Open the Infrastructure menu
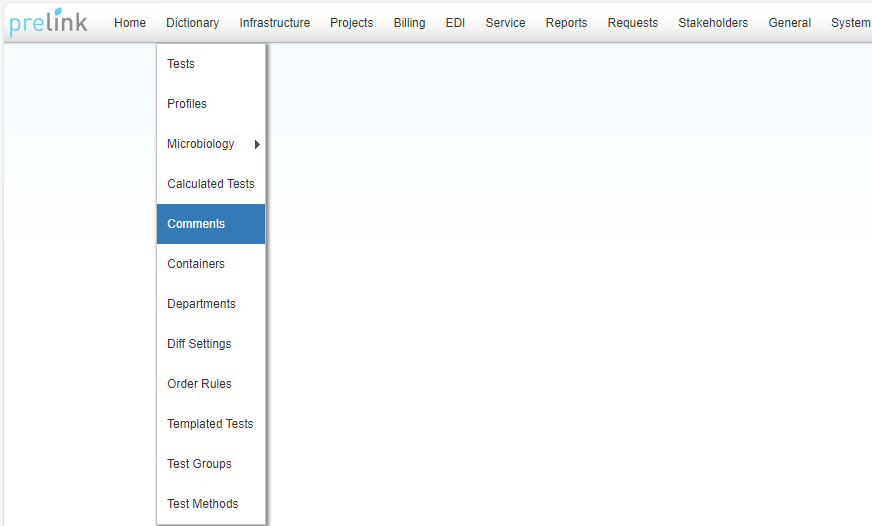The image size is (872, 526). point(275,23)
